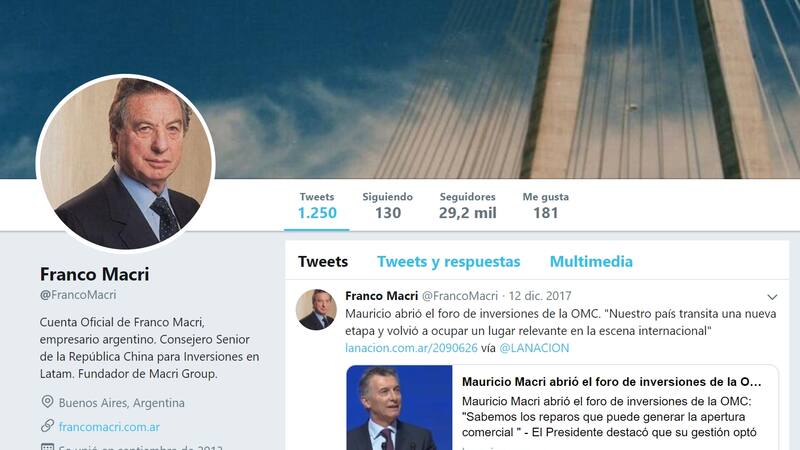This screenshot has height=450, width=800.
Task: Select the Tweets tab in timeline
Action: (x=323, y=262)
